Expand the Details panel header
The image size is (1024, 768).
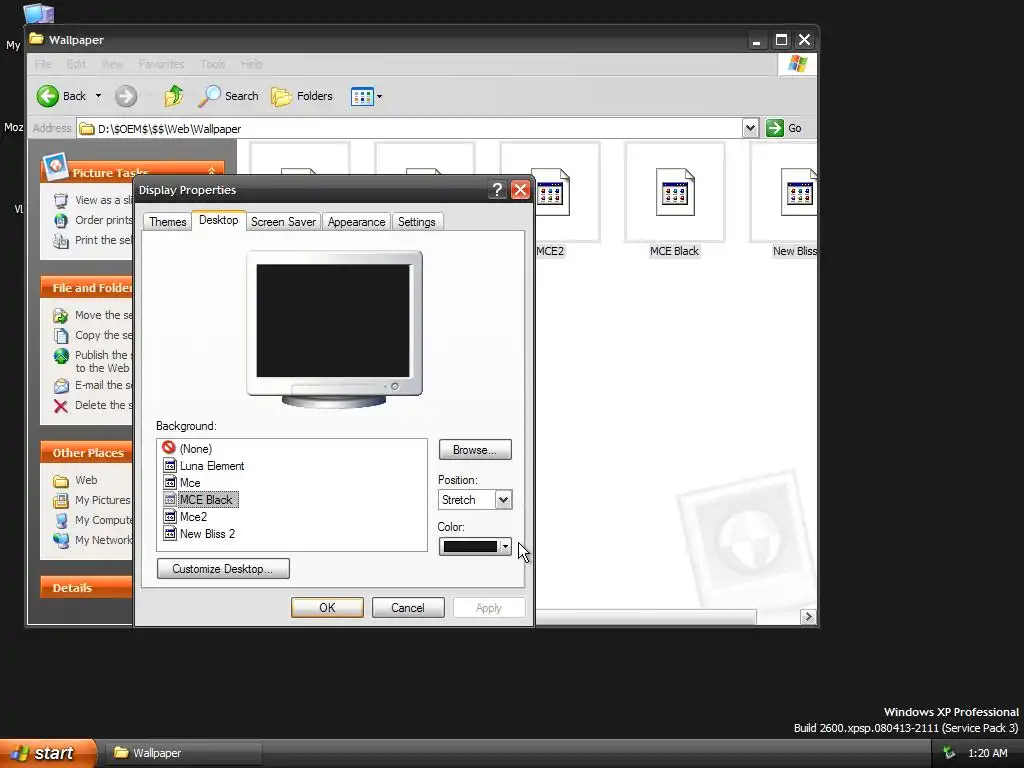pyautogui.click(x=86, y=587)
